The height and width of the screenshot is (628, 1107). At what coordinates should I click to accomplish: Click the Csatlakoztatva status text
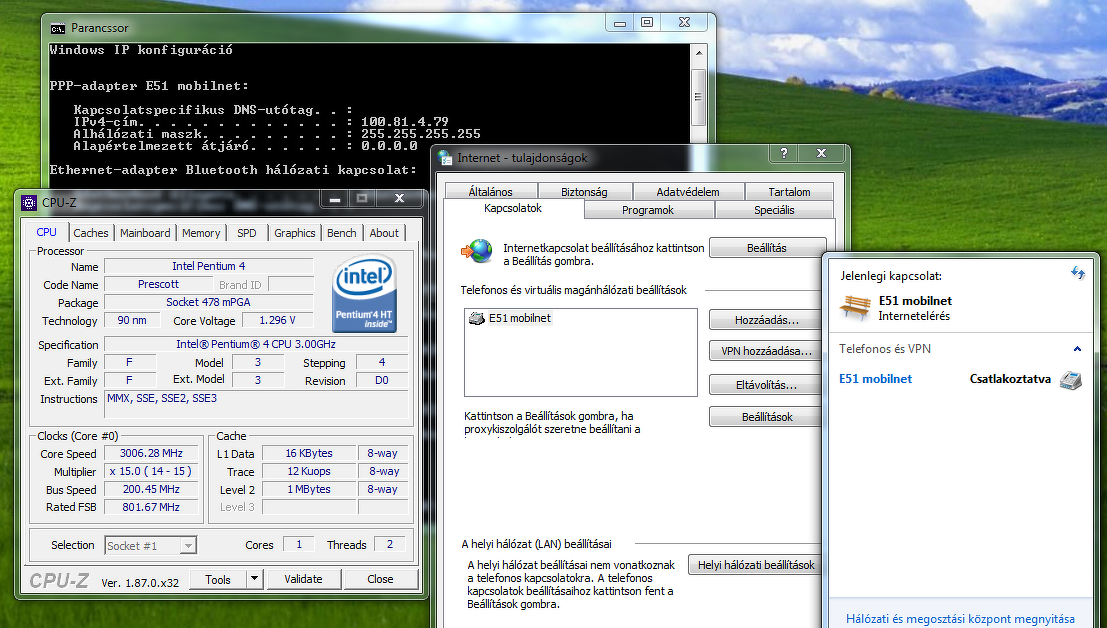tap(1010, 379)
